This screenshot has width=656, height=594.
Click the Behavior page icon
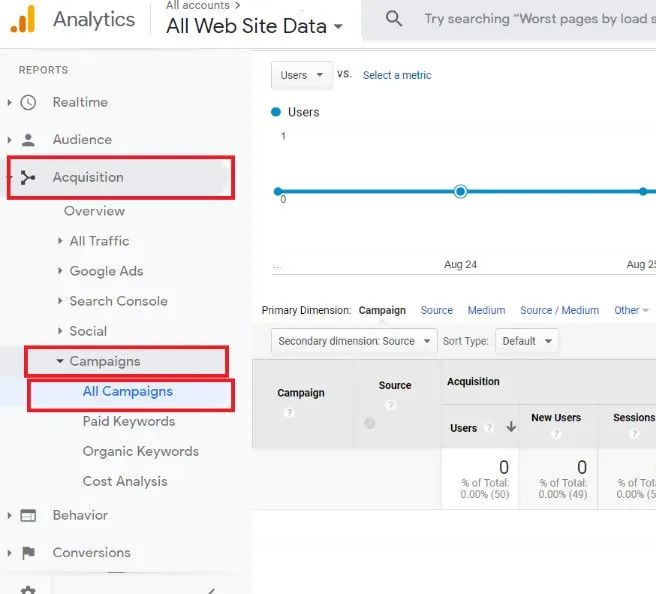(x=29, y=515)
